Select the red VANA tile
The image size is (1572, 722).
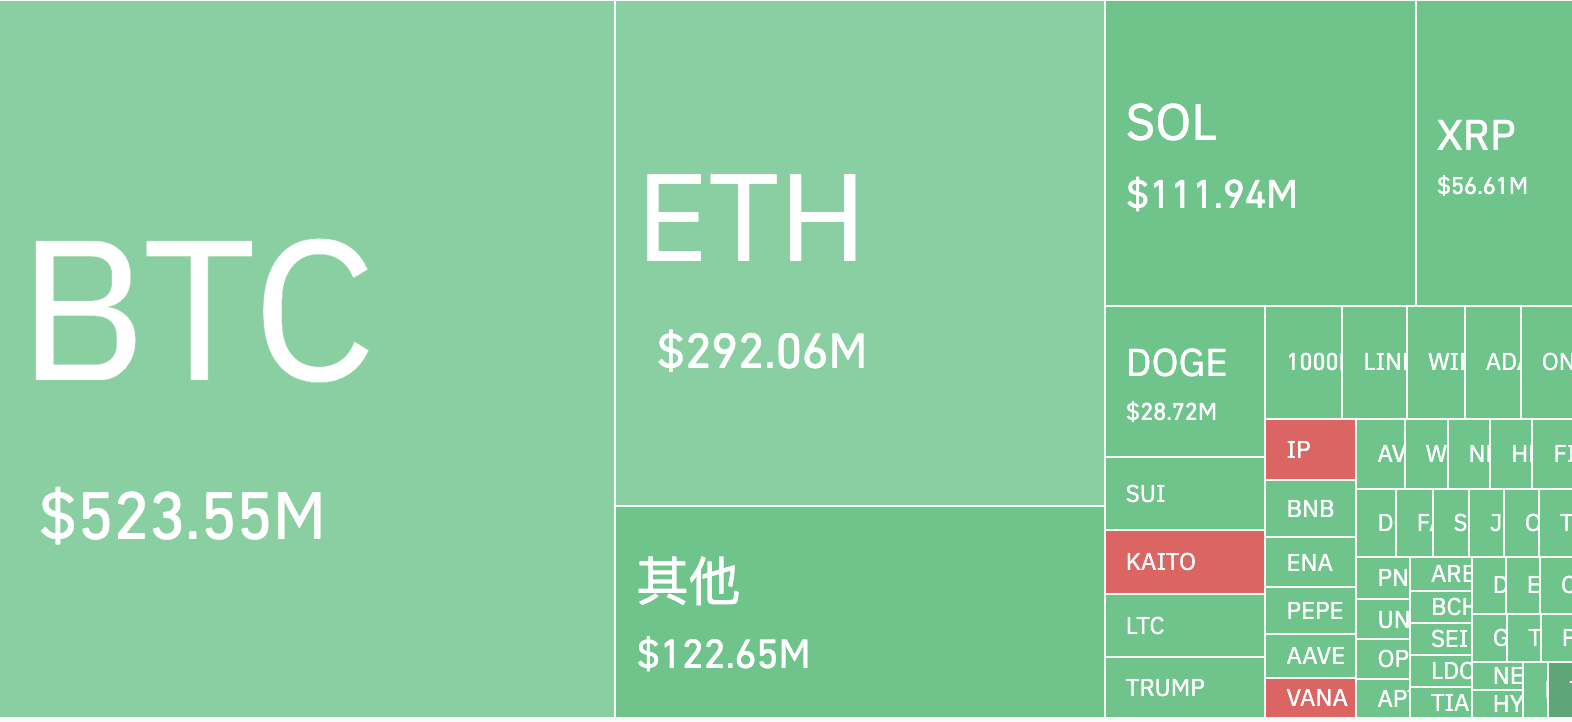point(1310,698)
